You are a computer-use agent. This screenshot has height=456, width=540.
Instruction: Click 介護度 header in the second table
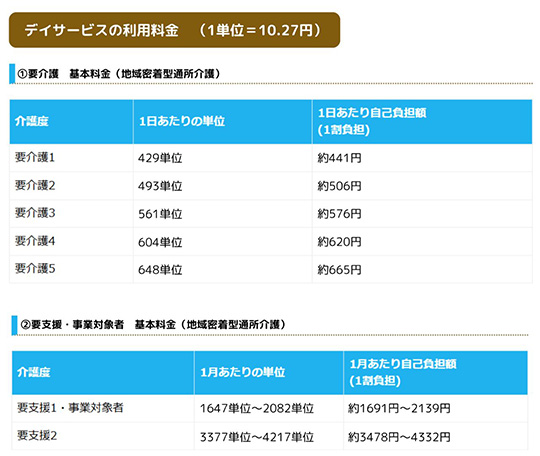point(103,373)
